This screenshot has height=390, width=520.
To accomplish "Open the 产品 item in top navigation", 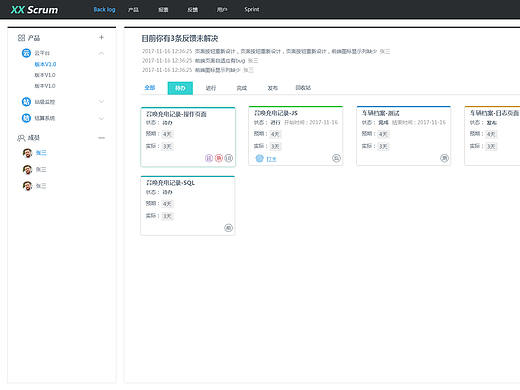I will pyautogui.click(x=133, y=10).
